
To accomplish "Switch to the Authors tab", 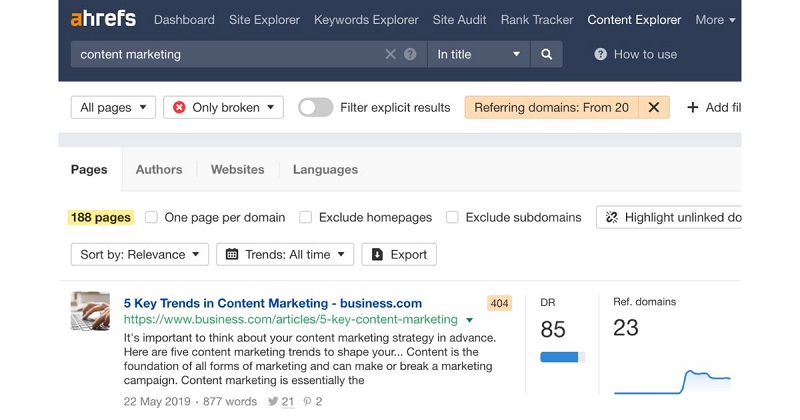I will click(x=159, y=169).
